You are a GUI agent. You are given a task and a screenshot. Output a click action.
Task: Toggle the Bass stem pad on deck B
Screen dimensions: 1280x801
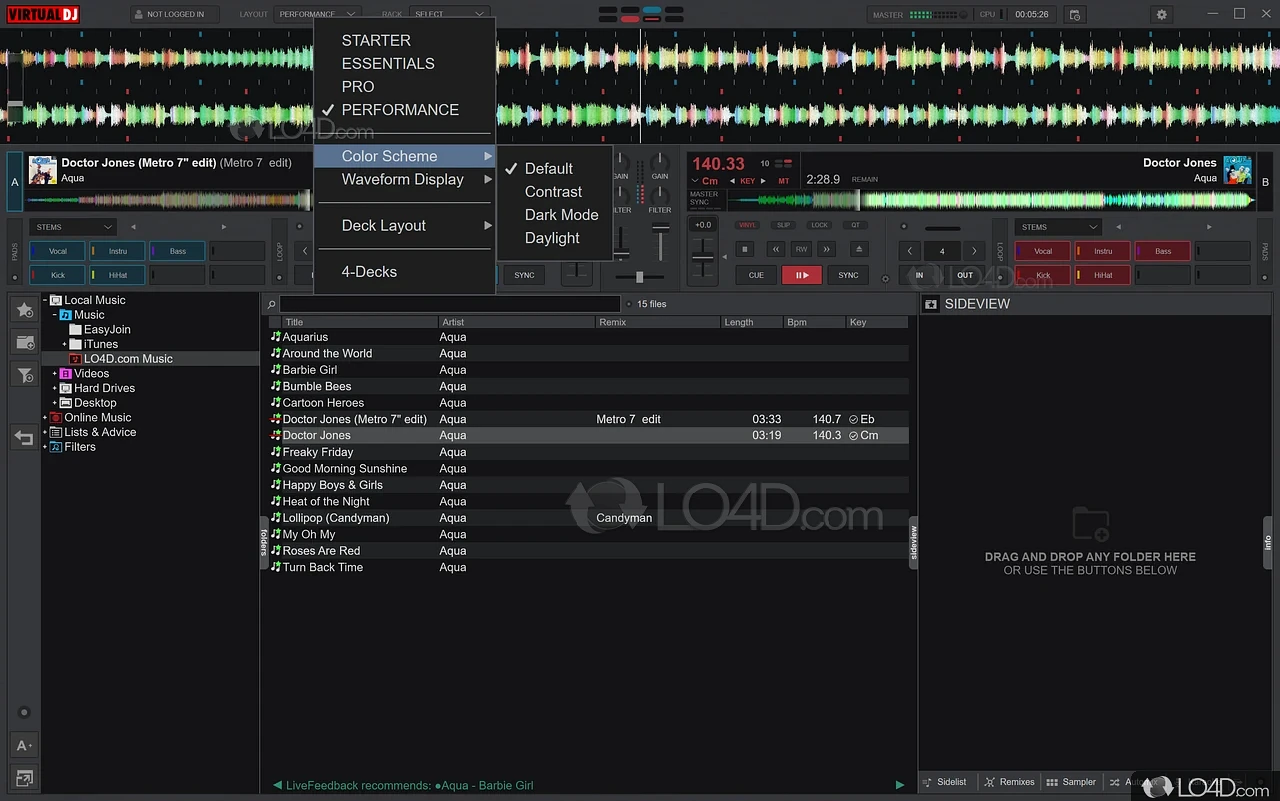pyautogui.click(x=1163, y=251)
